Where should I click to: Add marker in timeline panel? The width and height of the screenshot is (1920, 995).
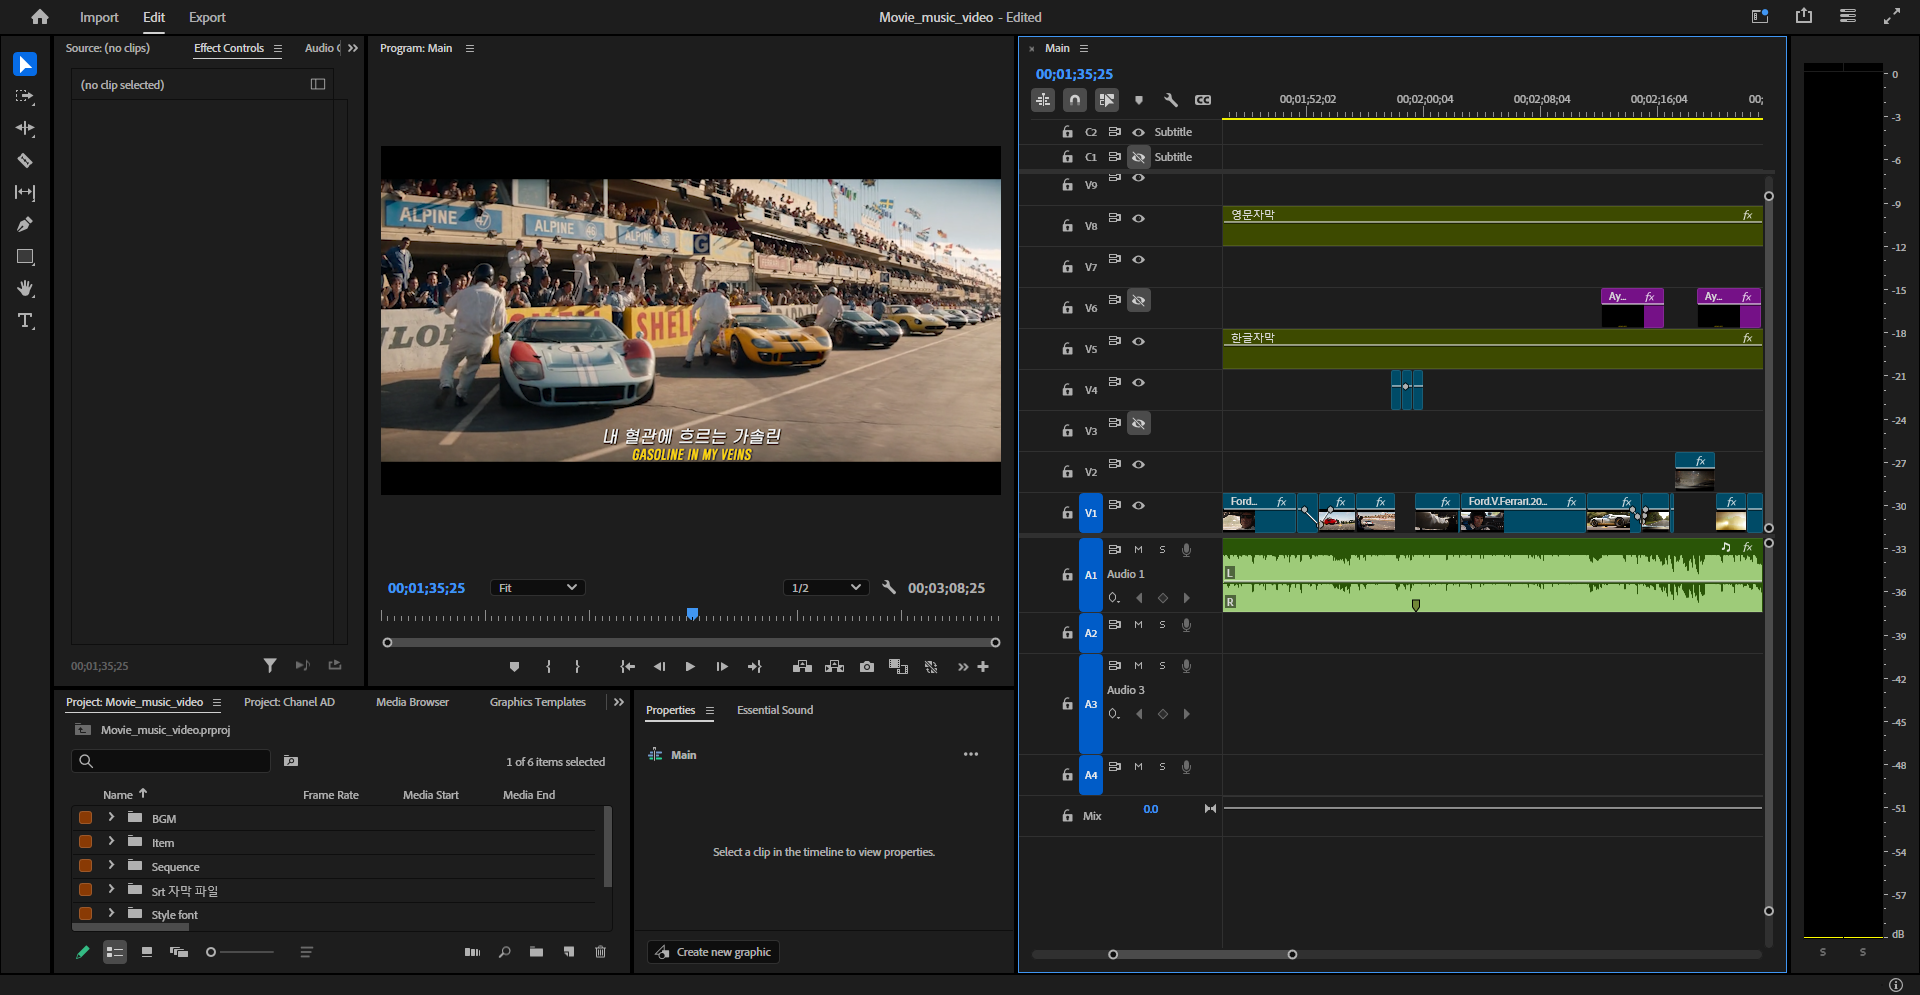point(1139,100)
